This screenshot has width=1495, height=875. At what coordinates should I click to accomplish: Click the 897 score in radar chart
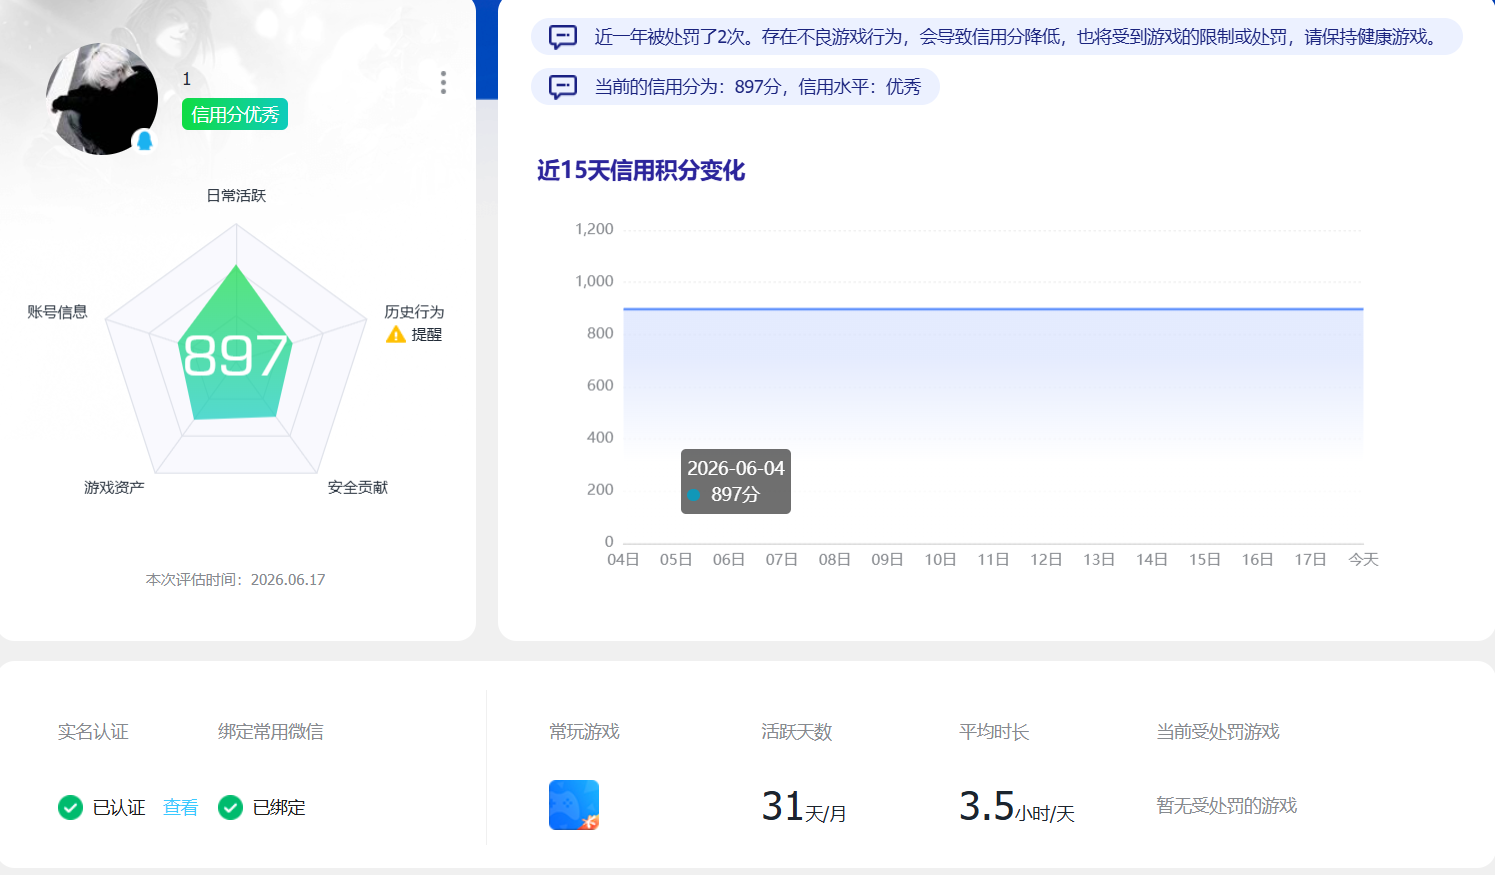[236, 355]
